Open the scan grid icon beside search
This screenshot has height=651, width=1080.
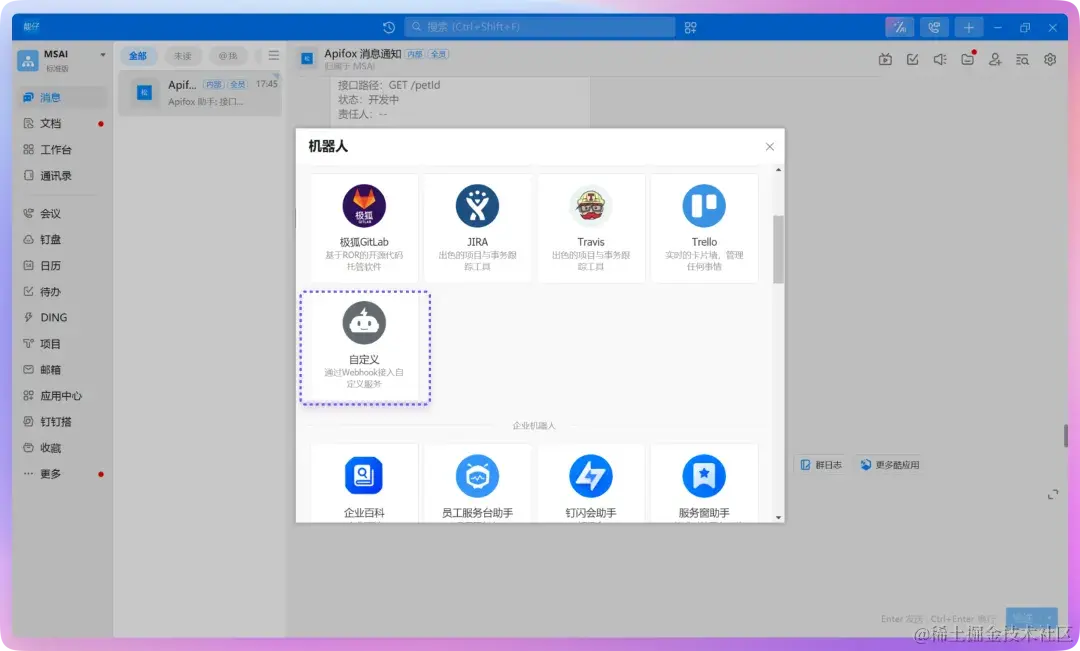click(690, 28)
